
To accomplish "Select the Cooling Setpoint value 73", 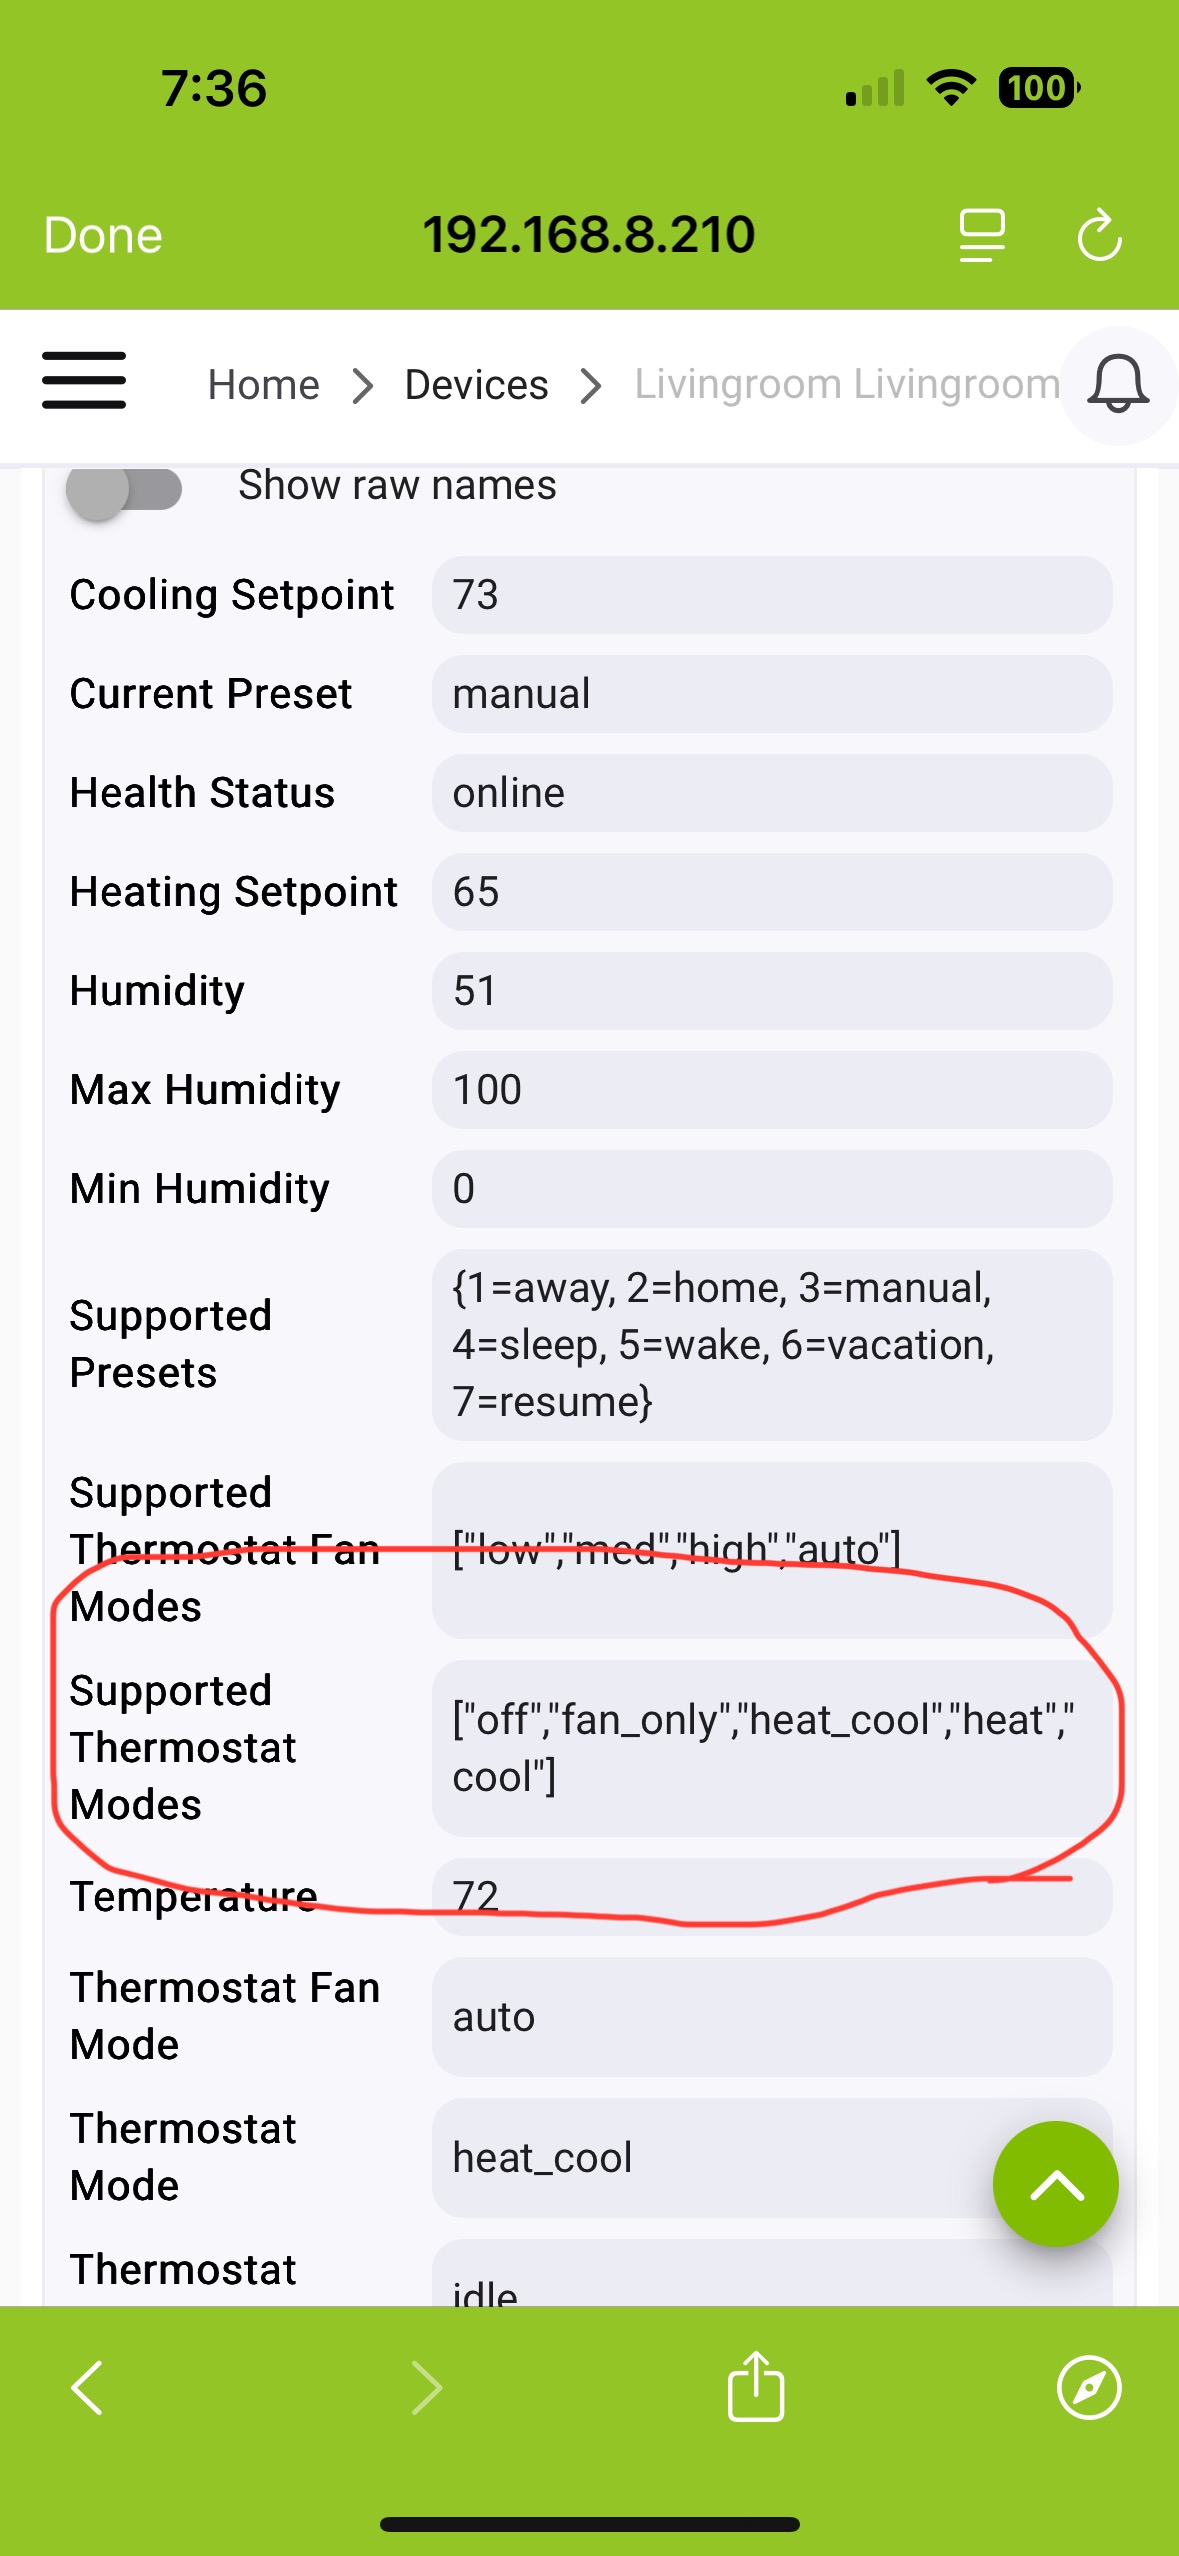I will [772, 595].
